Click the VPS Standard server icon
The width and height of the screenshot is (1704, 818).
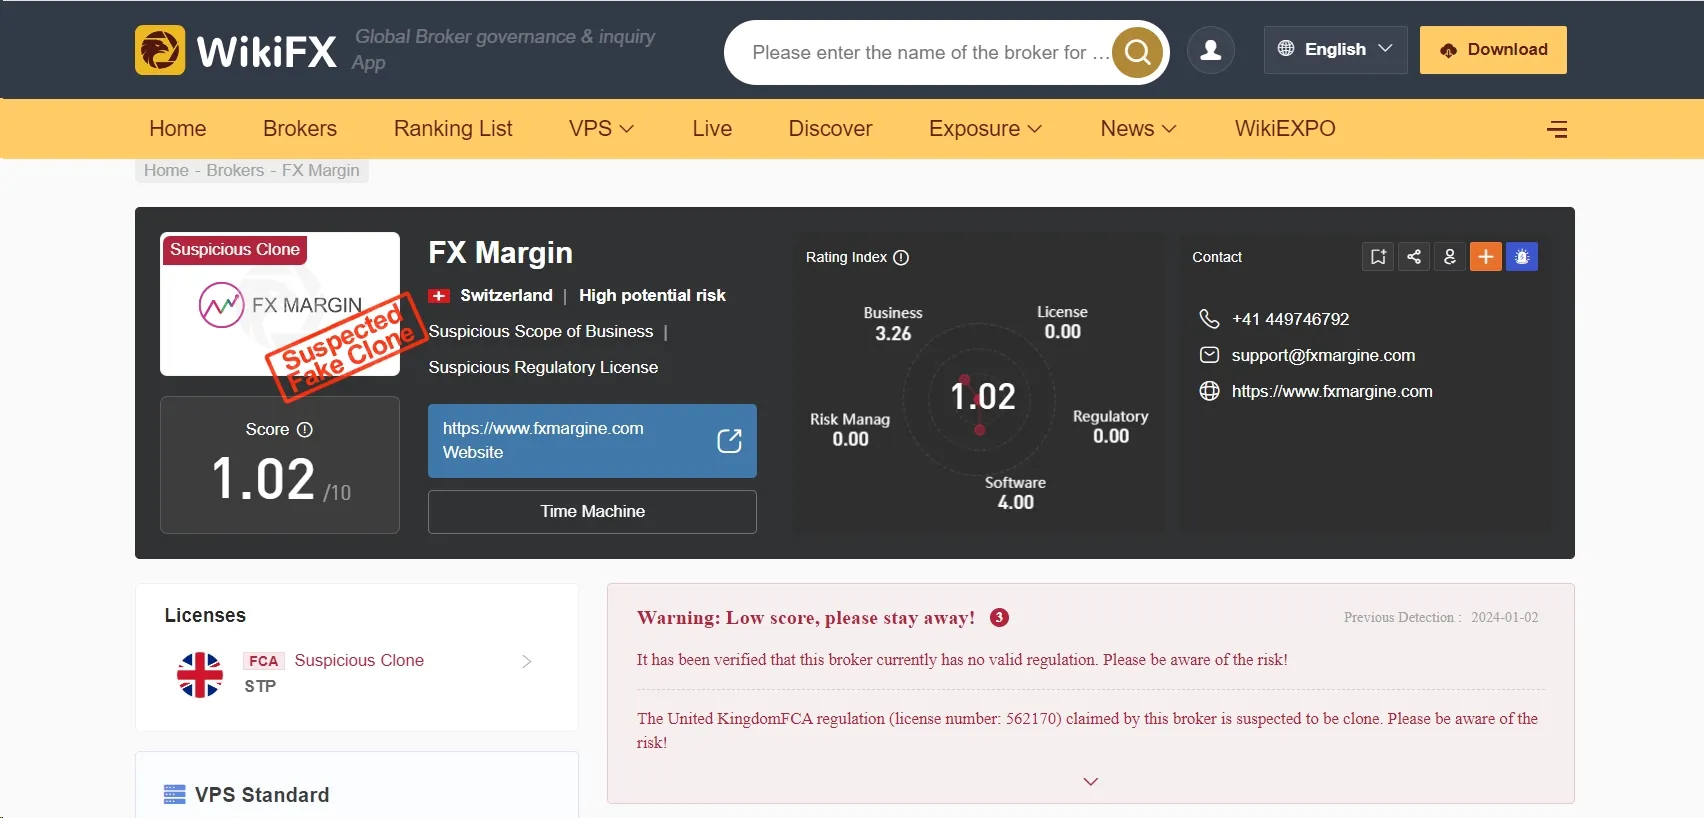tap(174, 795)
